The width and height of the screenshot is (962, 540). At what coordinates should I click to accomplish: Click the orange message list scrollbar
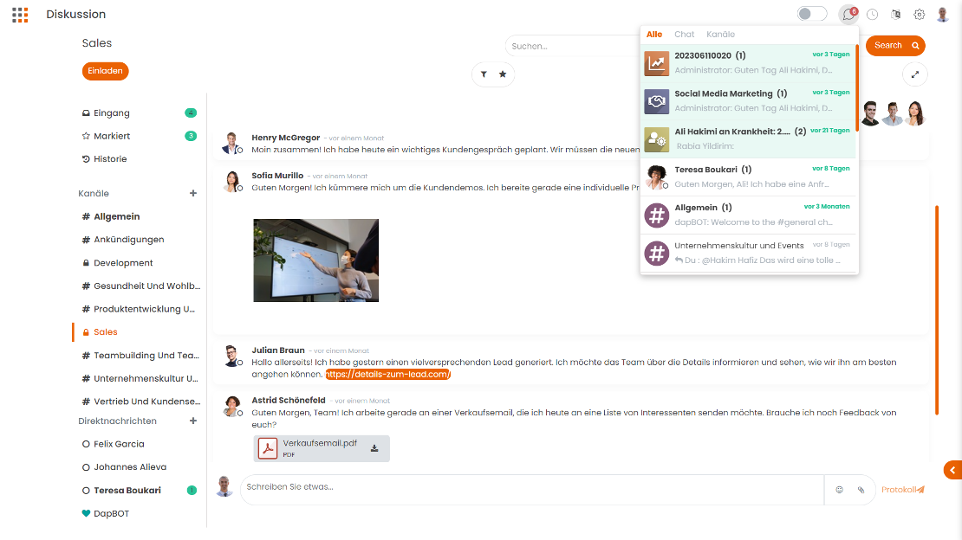pos(937,310)
